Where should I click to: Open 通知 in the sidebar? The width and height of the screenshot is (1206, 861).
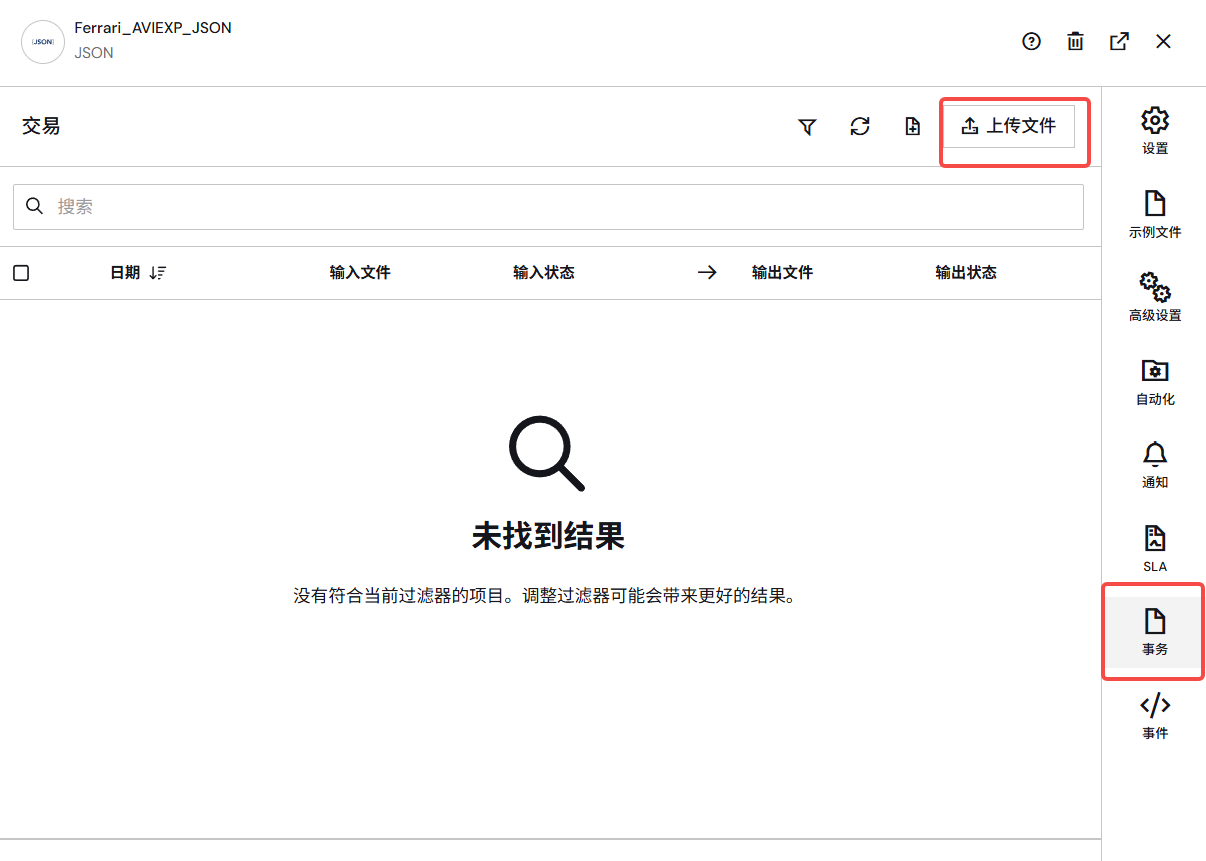click(x=1155, y=464)
